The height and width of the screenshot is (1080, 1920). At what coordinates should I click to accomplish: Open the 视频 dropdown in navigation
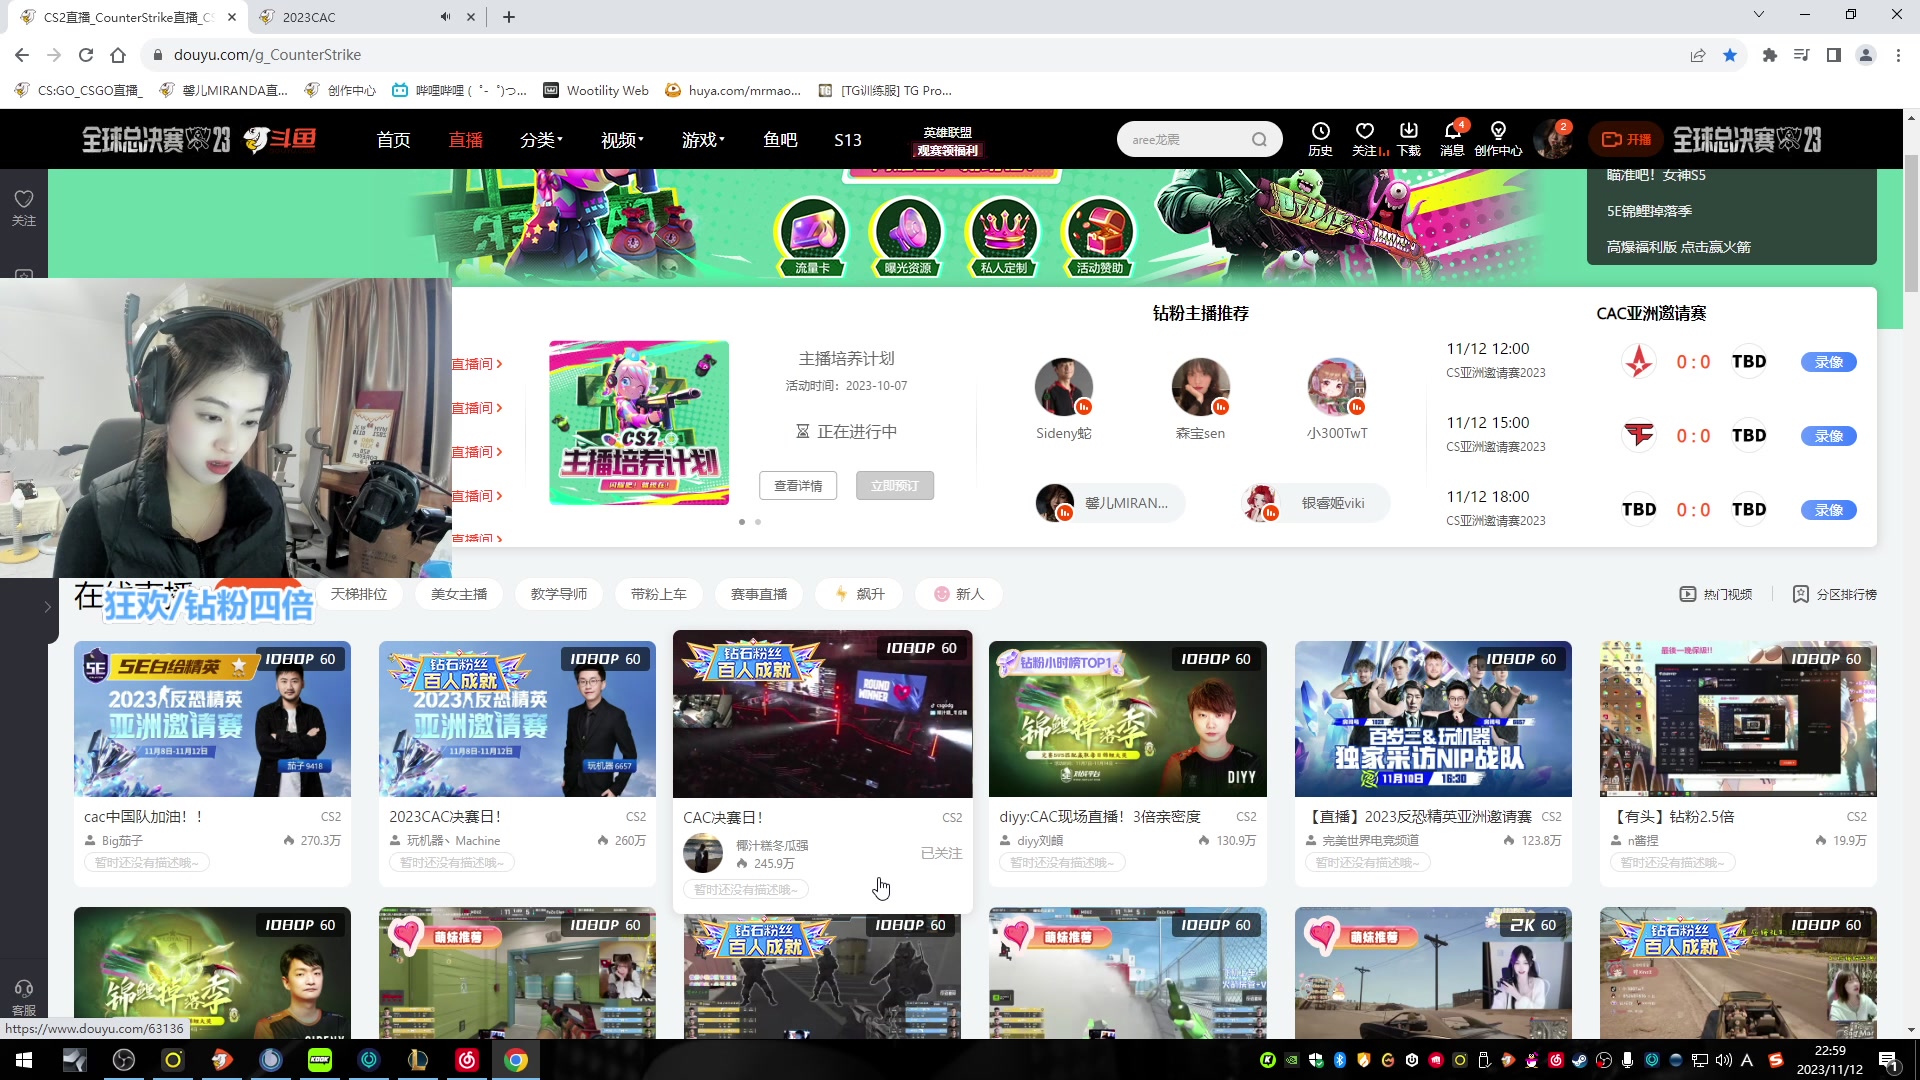click(622, 140)
